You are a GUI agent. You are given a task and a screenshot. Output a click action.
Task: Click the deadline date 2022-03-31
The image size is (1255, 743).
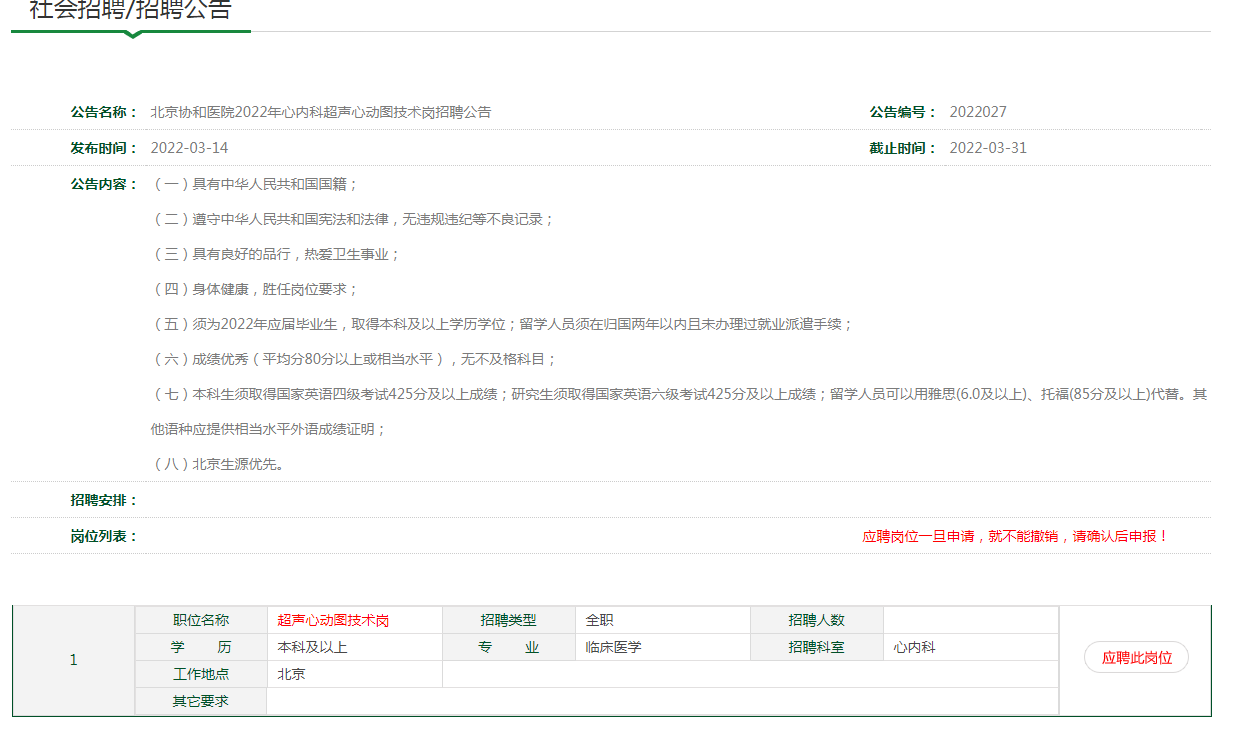988,148
